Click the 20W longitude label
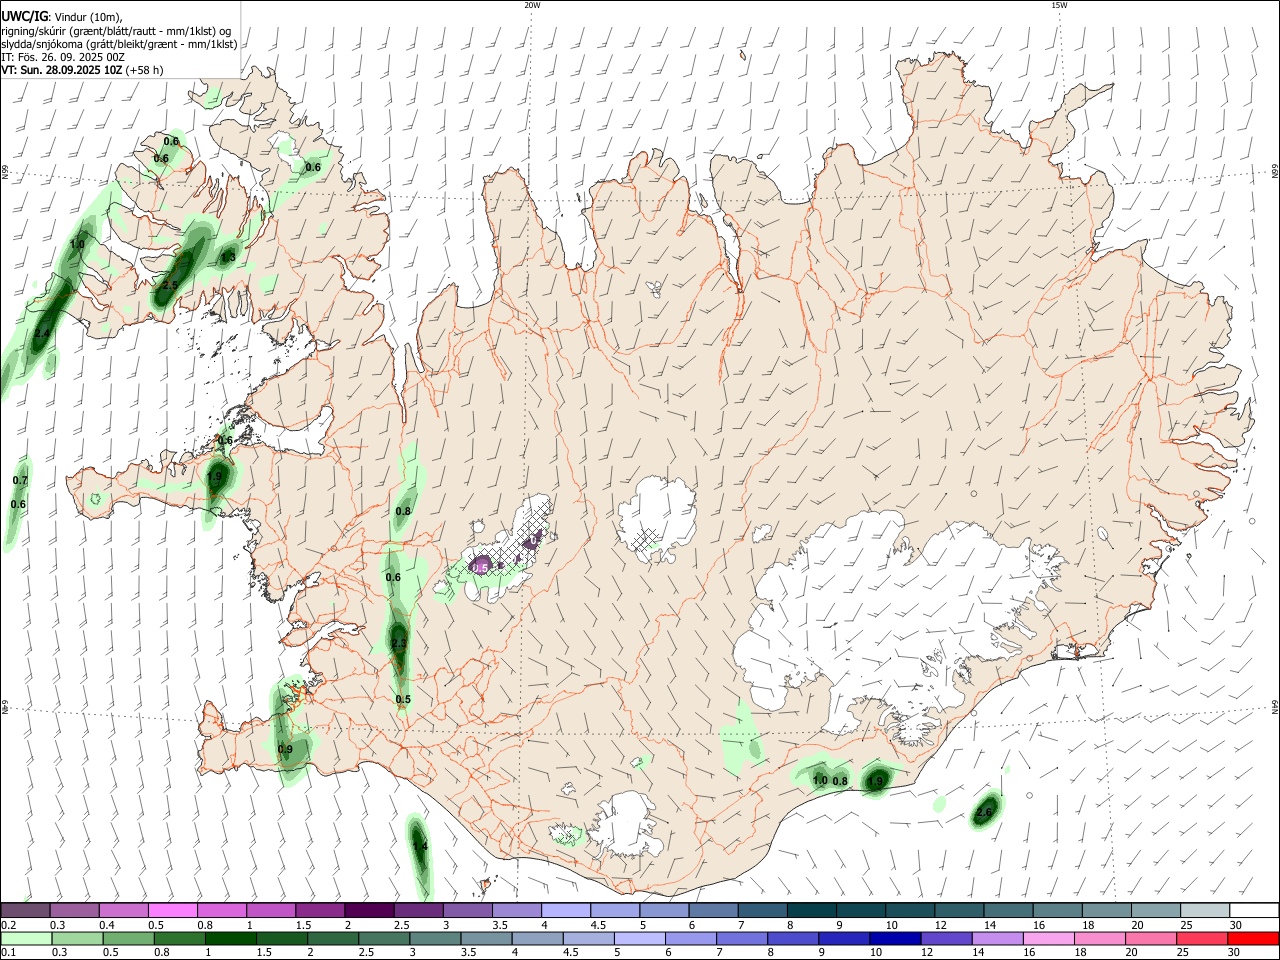 pyautogui.click(x=532, y=5)
